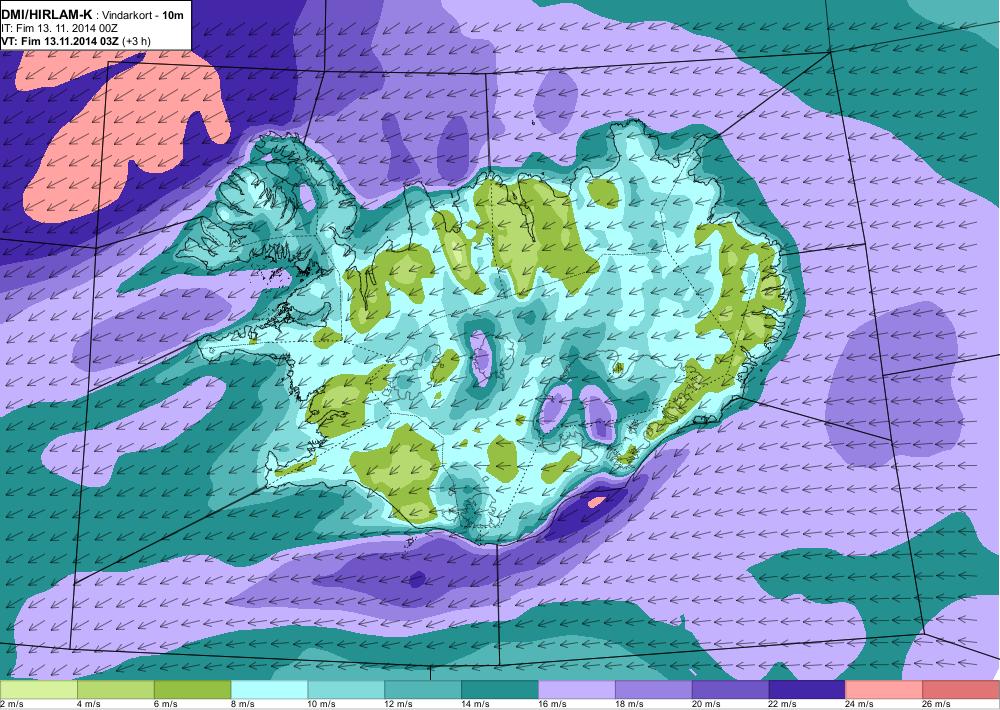Viewport: 1000px width, 710px height.
Task: Pick the medium purple swatch above '18 m/s'
Action: pyautogui.click(x=654, y=690)
